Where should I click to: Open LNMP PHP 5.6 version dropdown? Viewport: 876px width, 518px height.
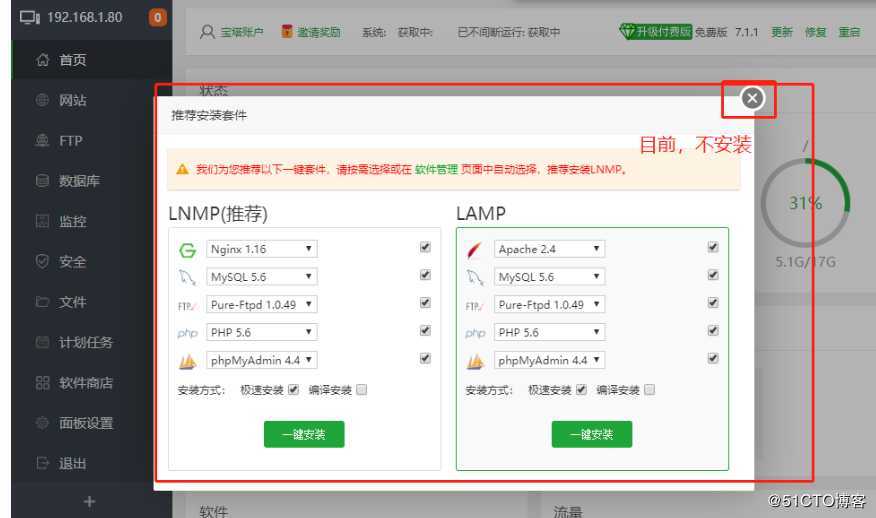[261, 332]
